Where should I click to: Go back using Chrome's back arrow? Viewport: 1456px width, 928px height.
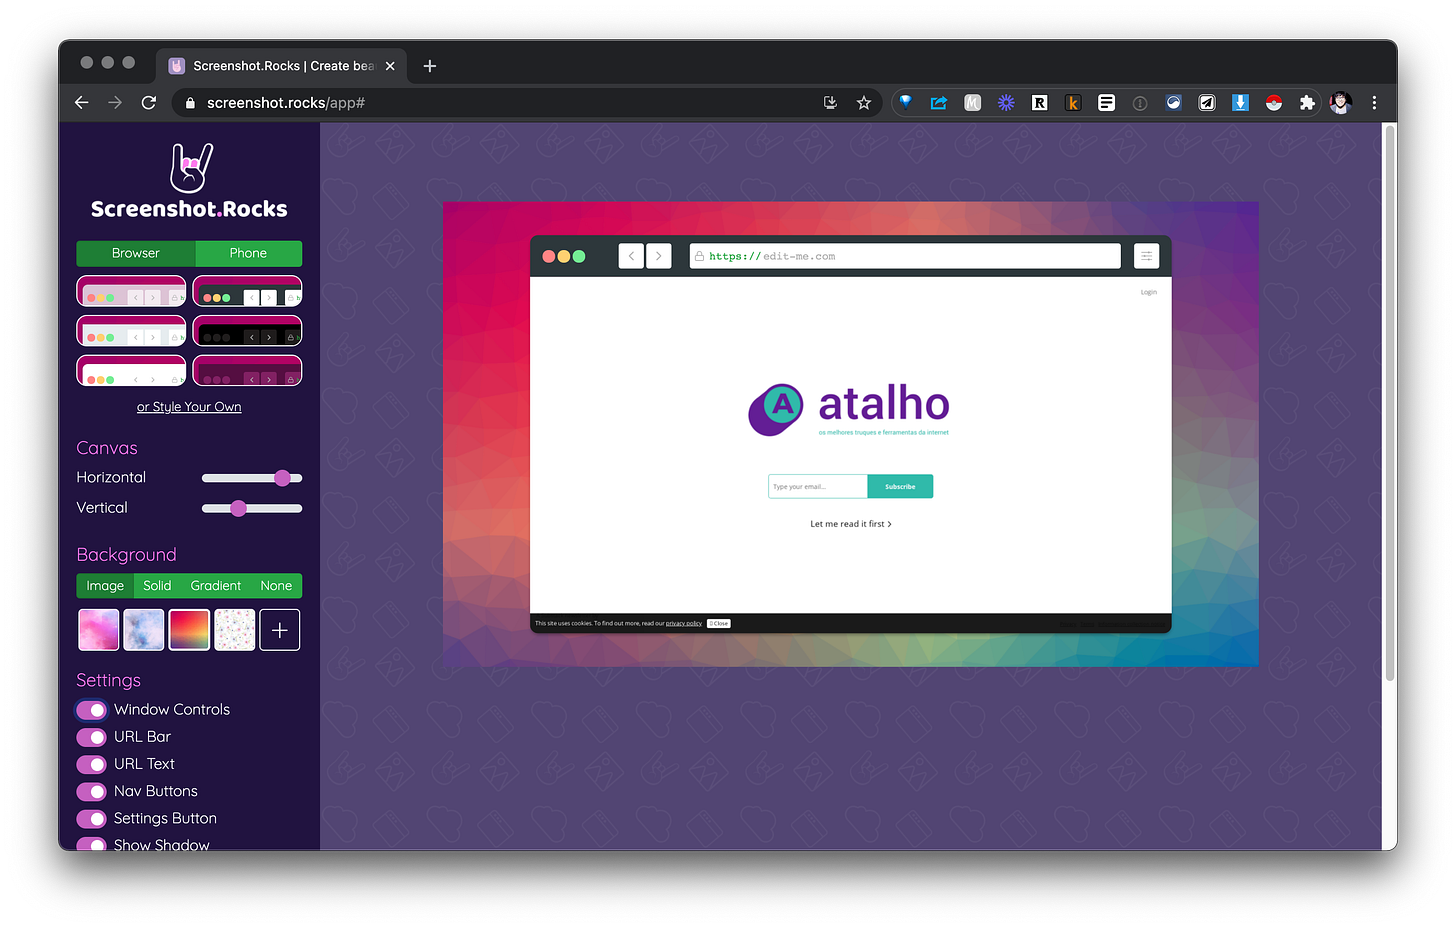[82, 103]
